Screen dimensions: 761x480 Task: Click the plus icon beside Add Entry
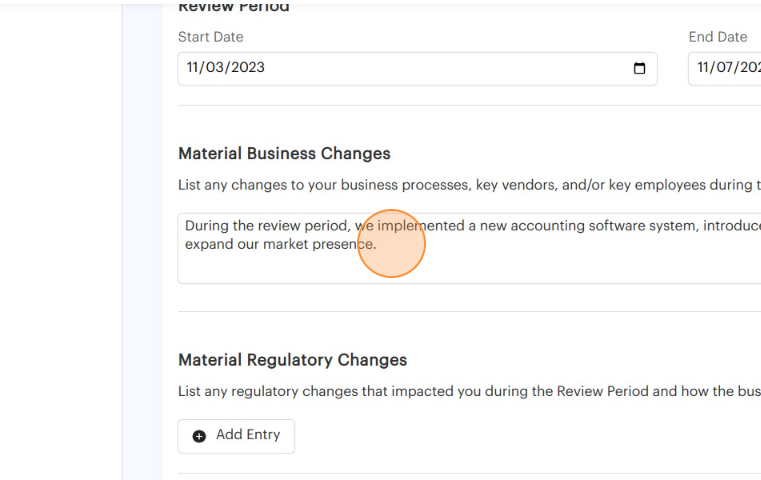click(199, 436)
